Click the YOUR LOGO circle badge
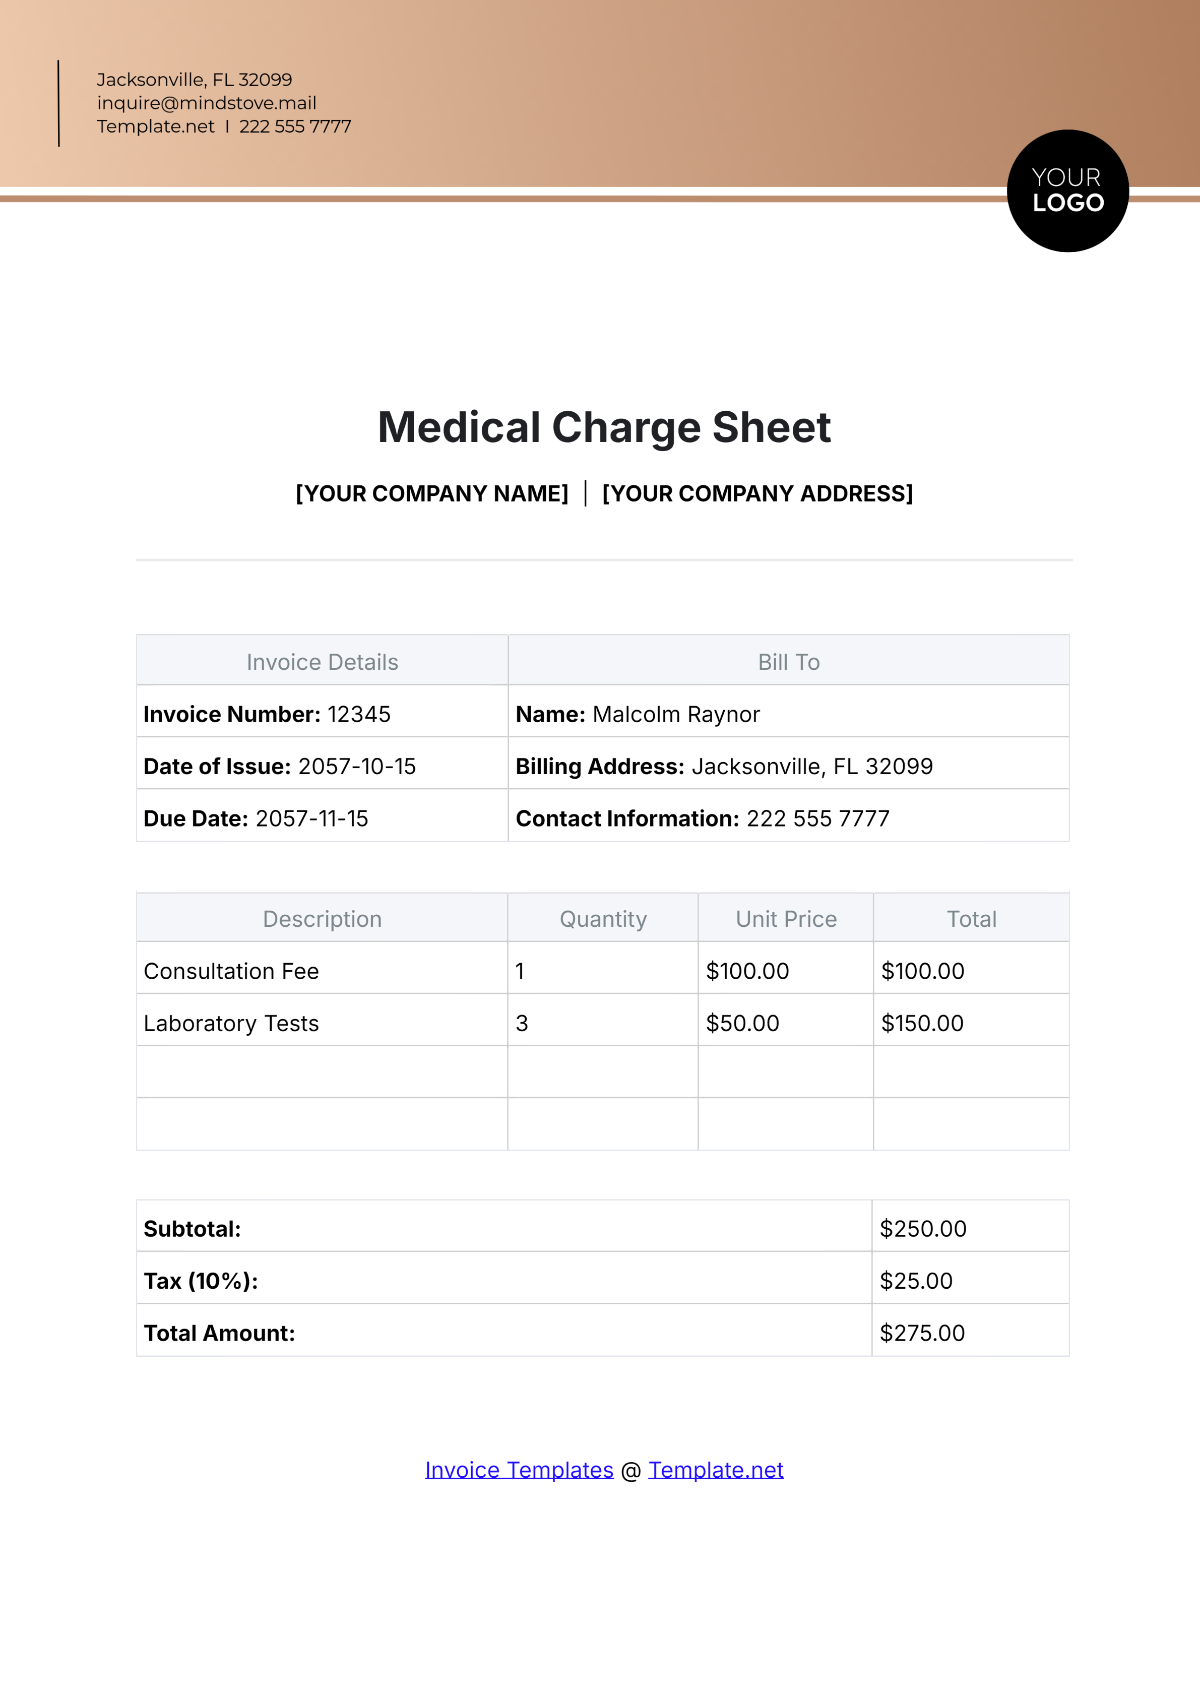The image size is (1200, 1696). point(1068,191)
